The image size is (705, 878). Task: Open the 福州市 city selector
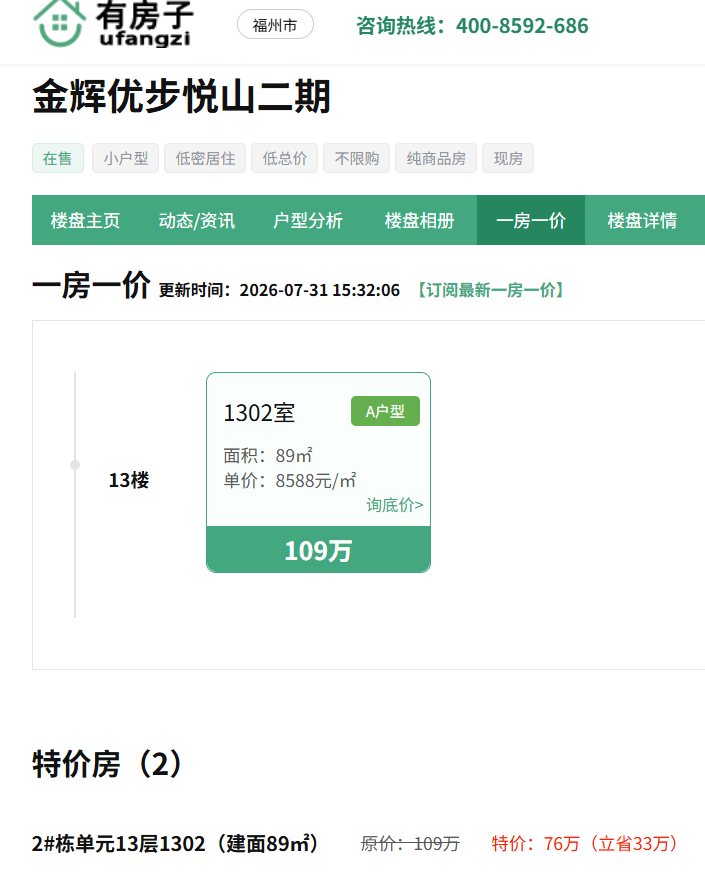(x=275, y=25)
